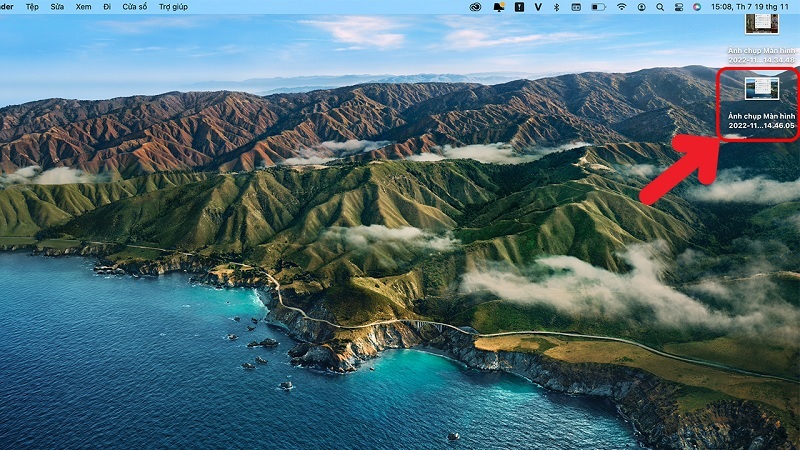Screen dimensions: 800x450
Task: Open the Xem menu
Action: tap(83, 6)
